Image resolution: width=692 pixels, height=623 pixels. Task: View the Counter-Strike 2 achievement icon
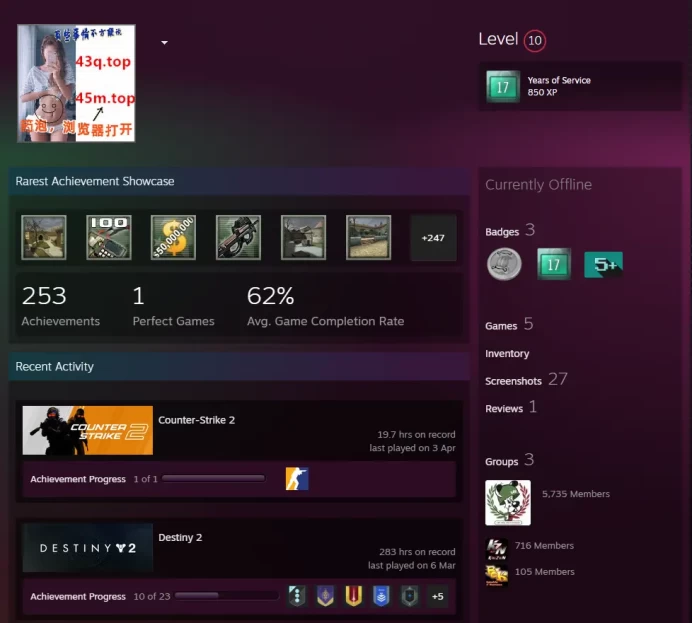click(x=297, y=479)
